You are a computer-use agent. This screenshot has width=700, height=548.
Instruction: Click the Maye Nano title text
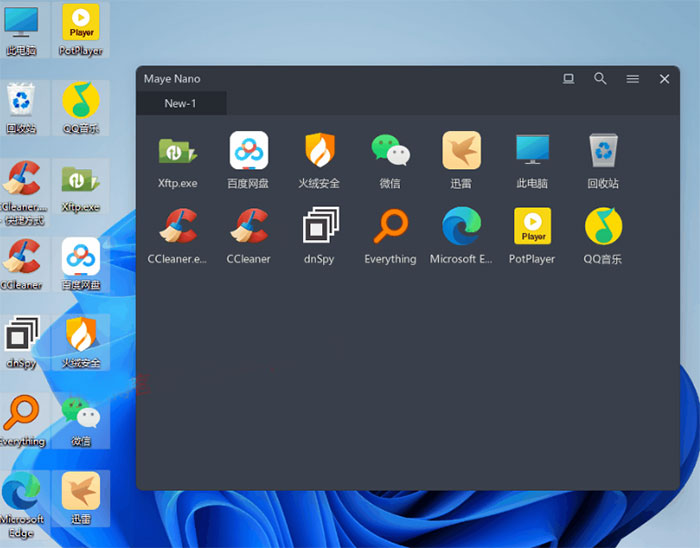(172, 79)
